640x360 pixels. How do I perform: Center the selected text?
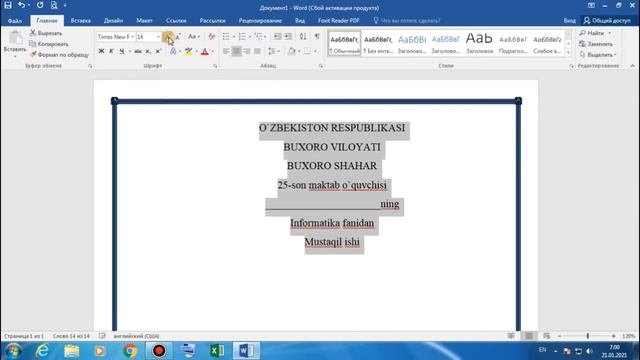pyautogui.click(x=236, y=51)
